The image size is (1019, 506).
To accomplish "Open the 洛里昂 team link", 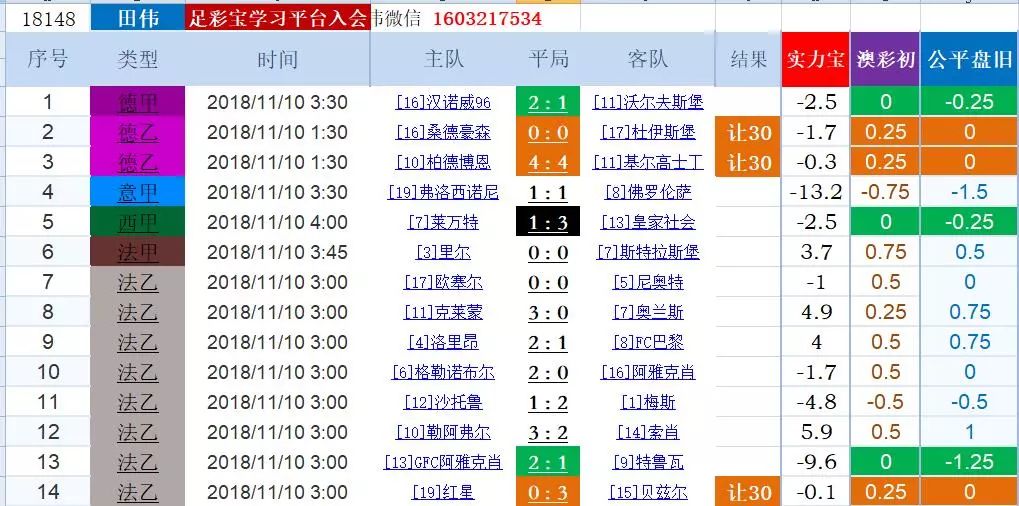I will (x=443, y=342).
